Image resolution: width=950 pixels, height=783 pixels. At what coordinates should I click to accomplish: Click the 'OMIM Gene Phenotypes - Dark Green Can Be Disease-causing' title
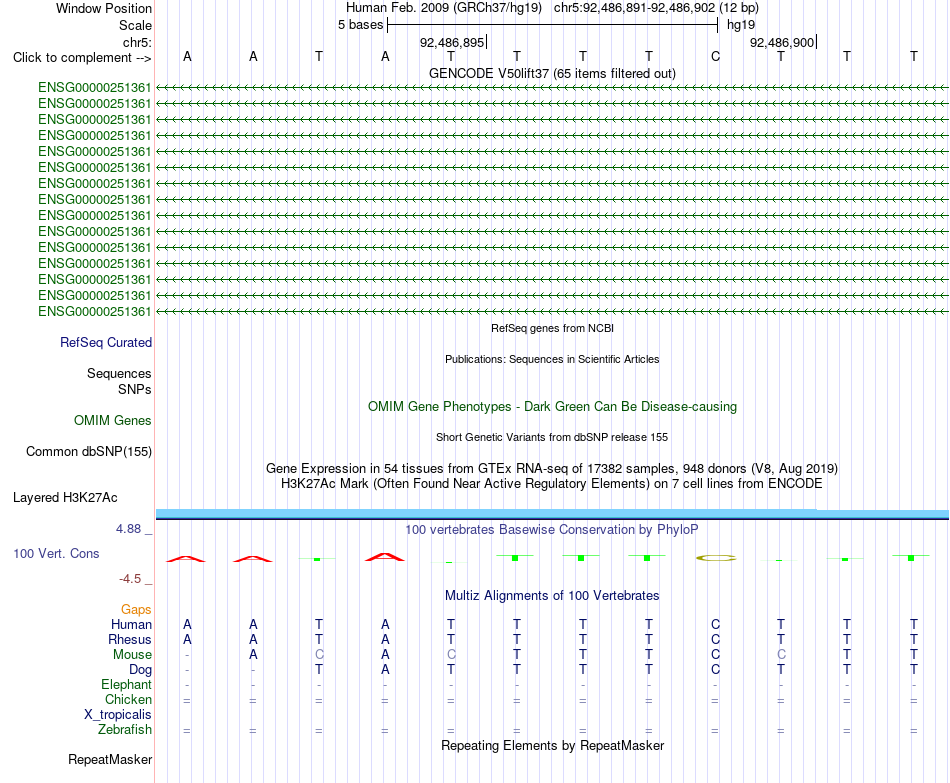(x=552, y=407)
